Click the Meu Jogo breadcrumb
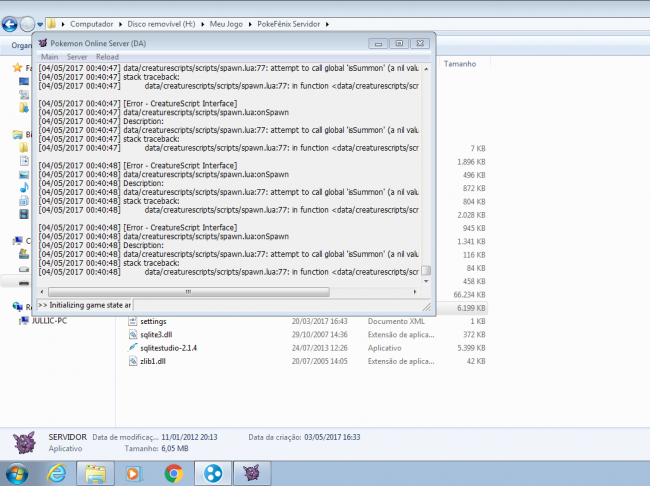Image resolution: width=650 pixels, height=486 pixels. click(x=226, y=24)
